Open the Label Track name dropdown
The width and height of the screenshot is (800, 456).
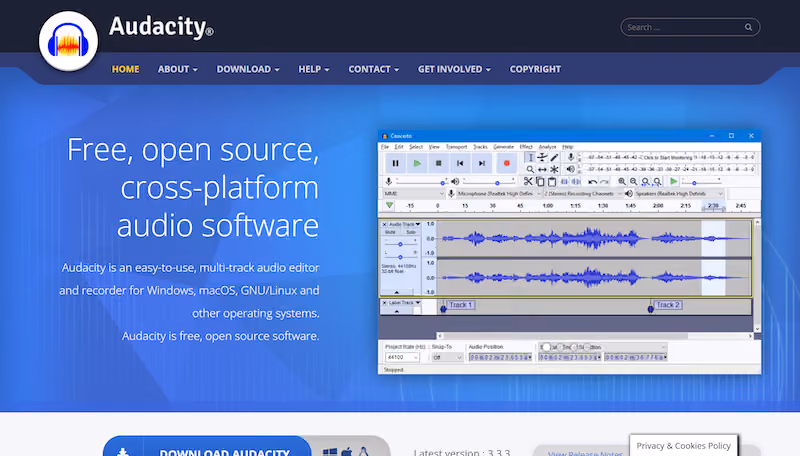click(x=405, y=302)
